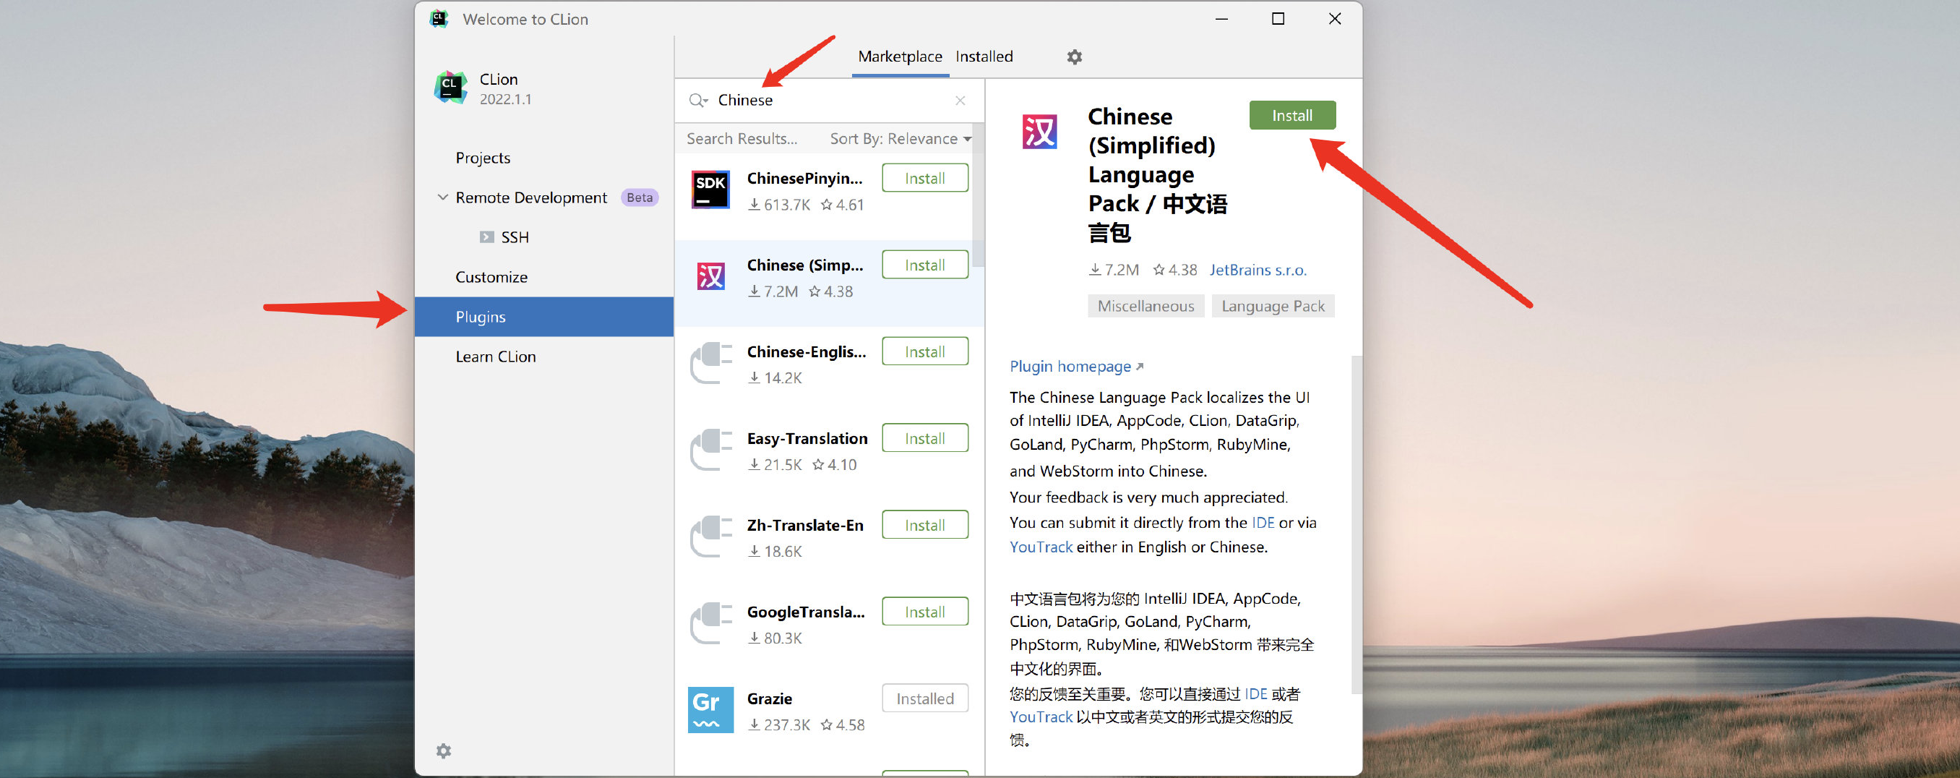Select the Chinese Simplified plugin list icon
The width and height of the screenshot is (1960, 778).
pyautogui.click(x=711, y=276)
